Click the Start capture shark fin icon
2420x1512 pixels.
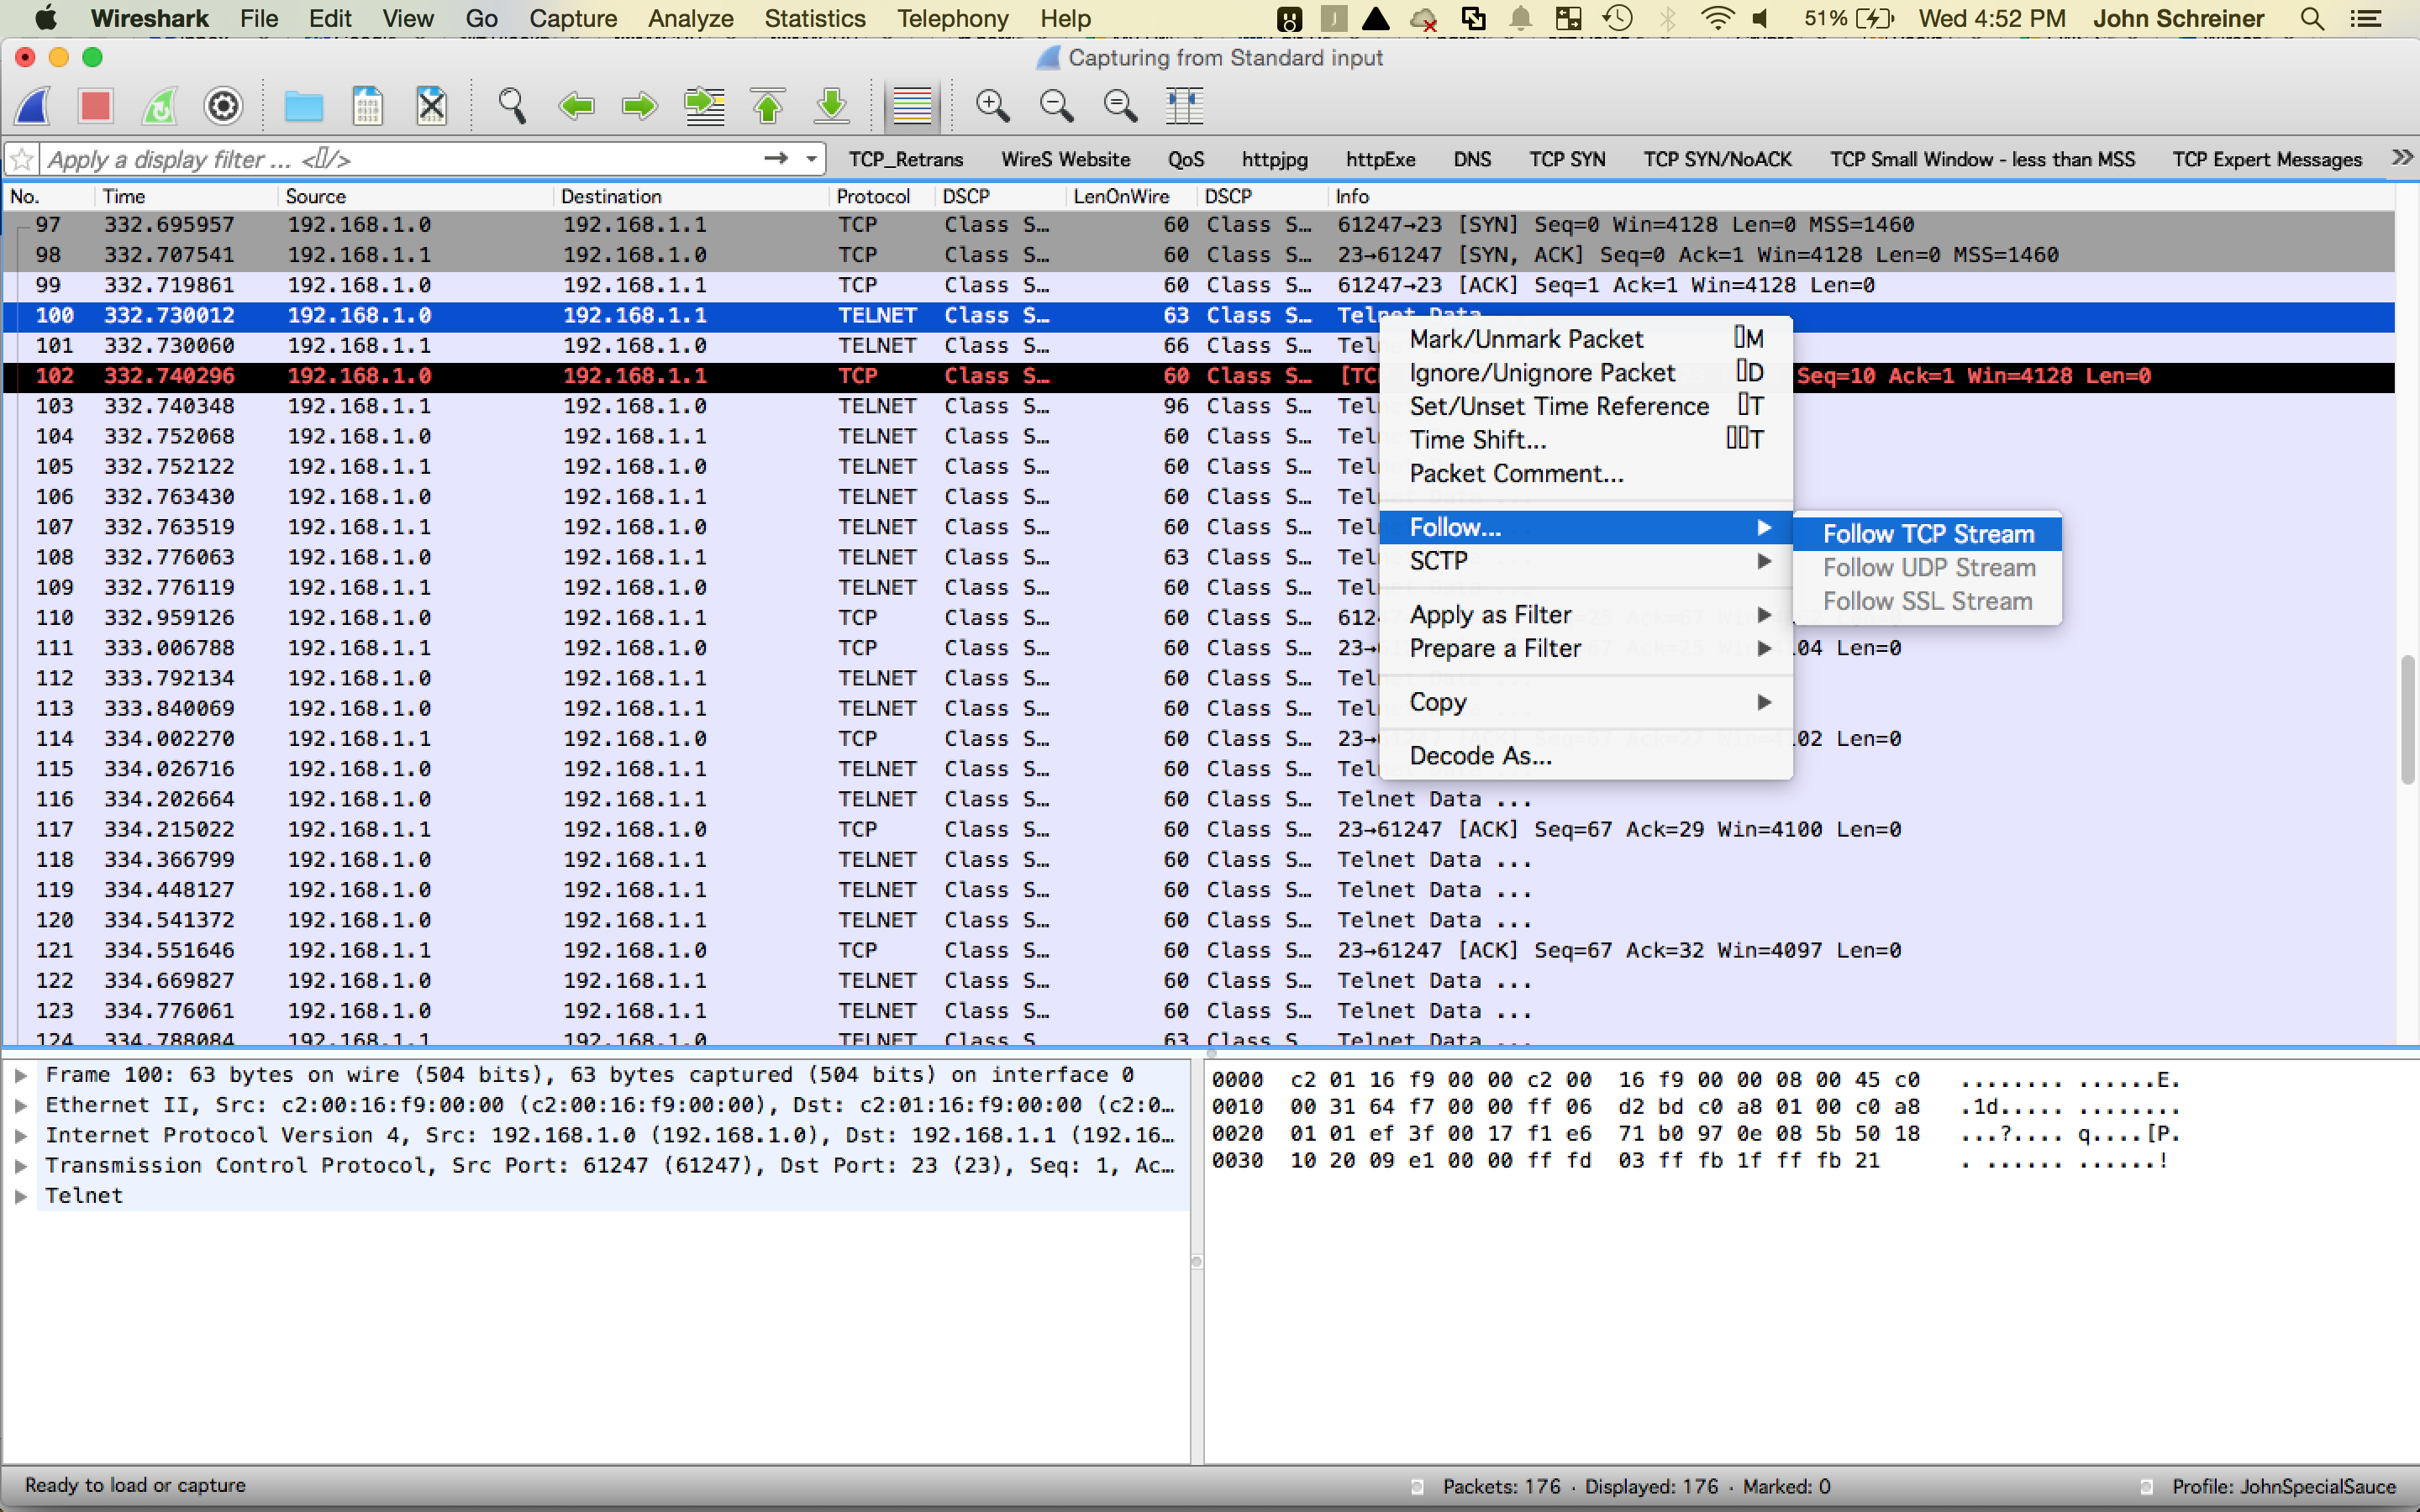(33, 106)
